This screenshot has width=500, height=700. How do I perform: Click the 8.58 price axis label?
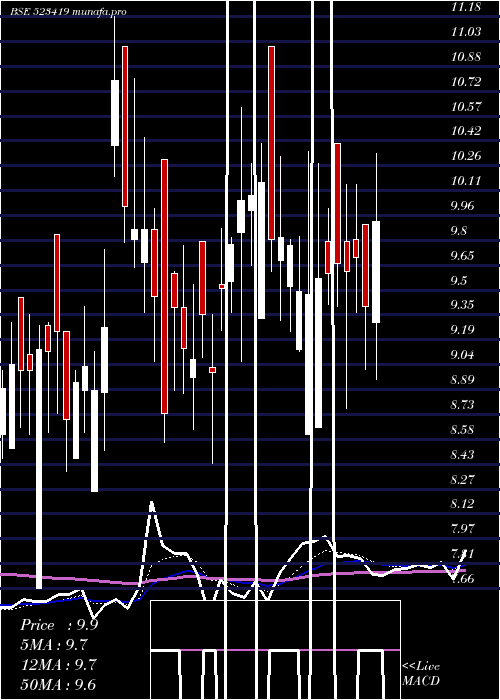tap(463, 429)
